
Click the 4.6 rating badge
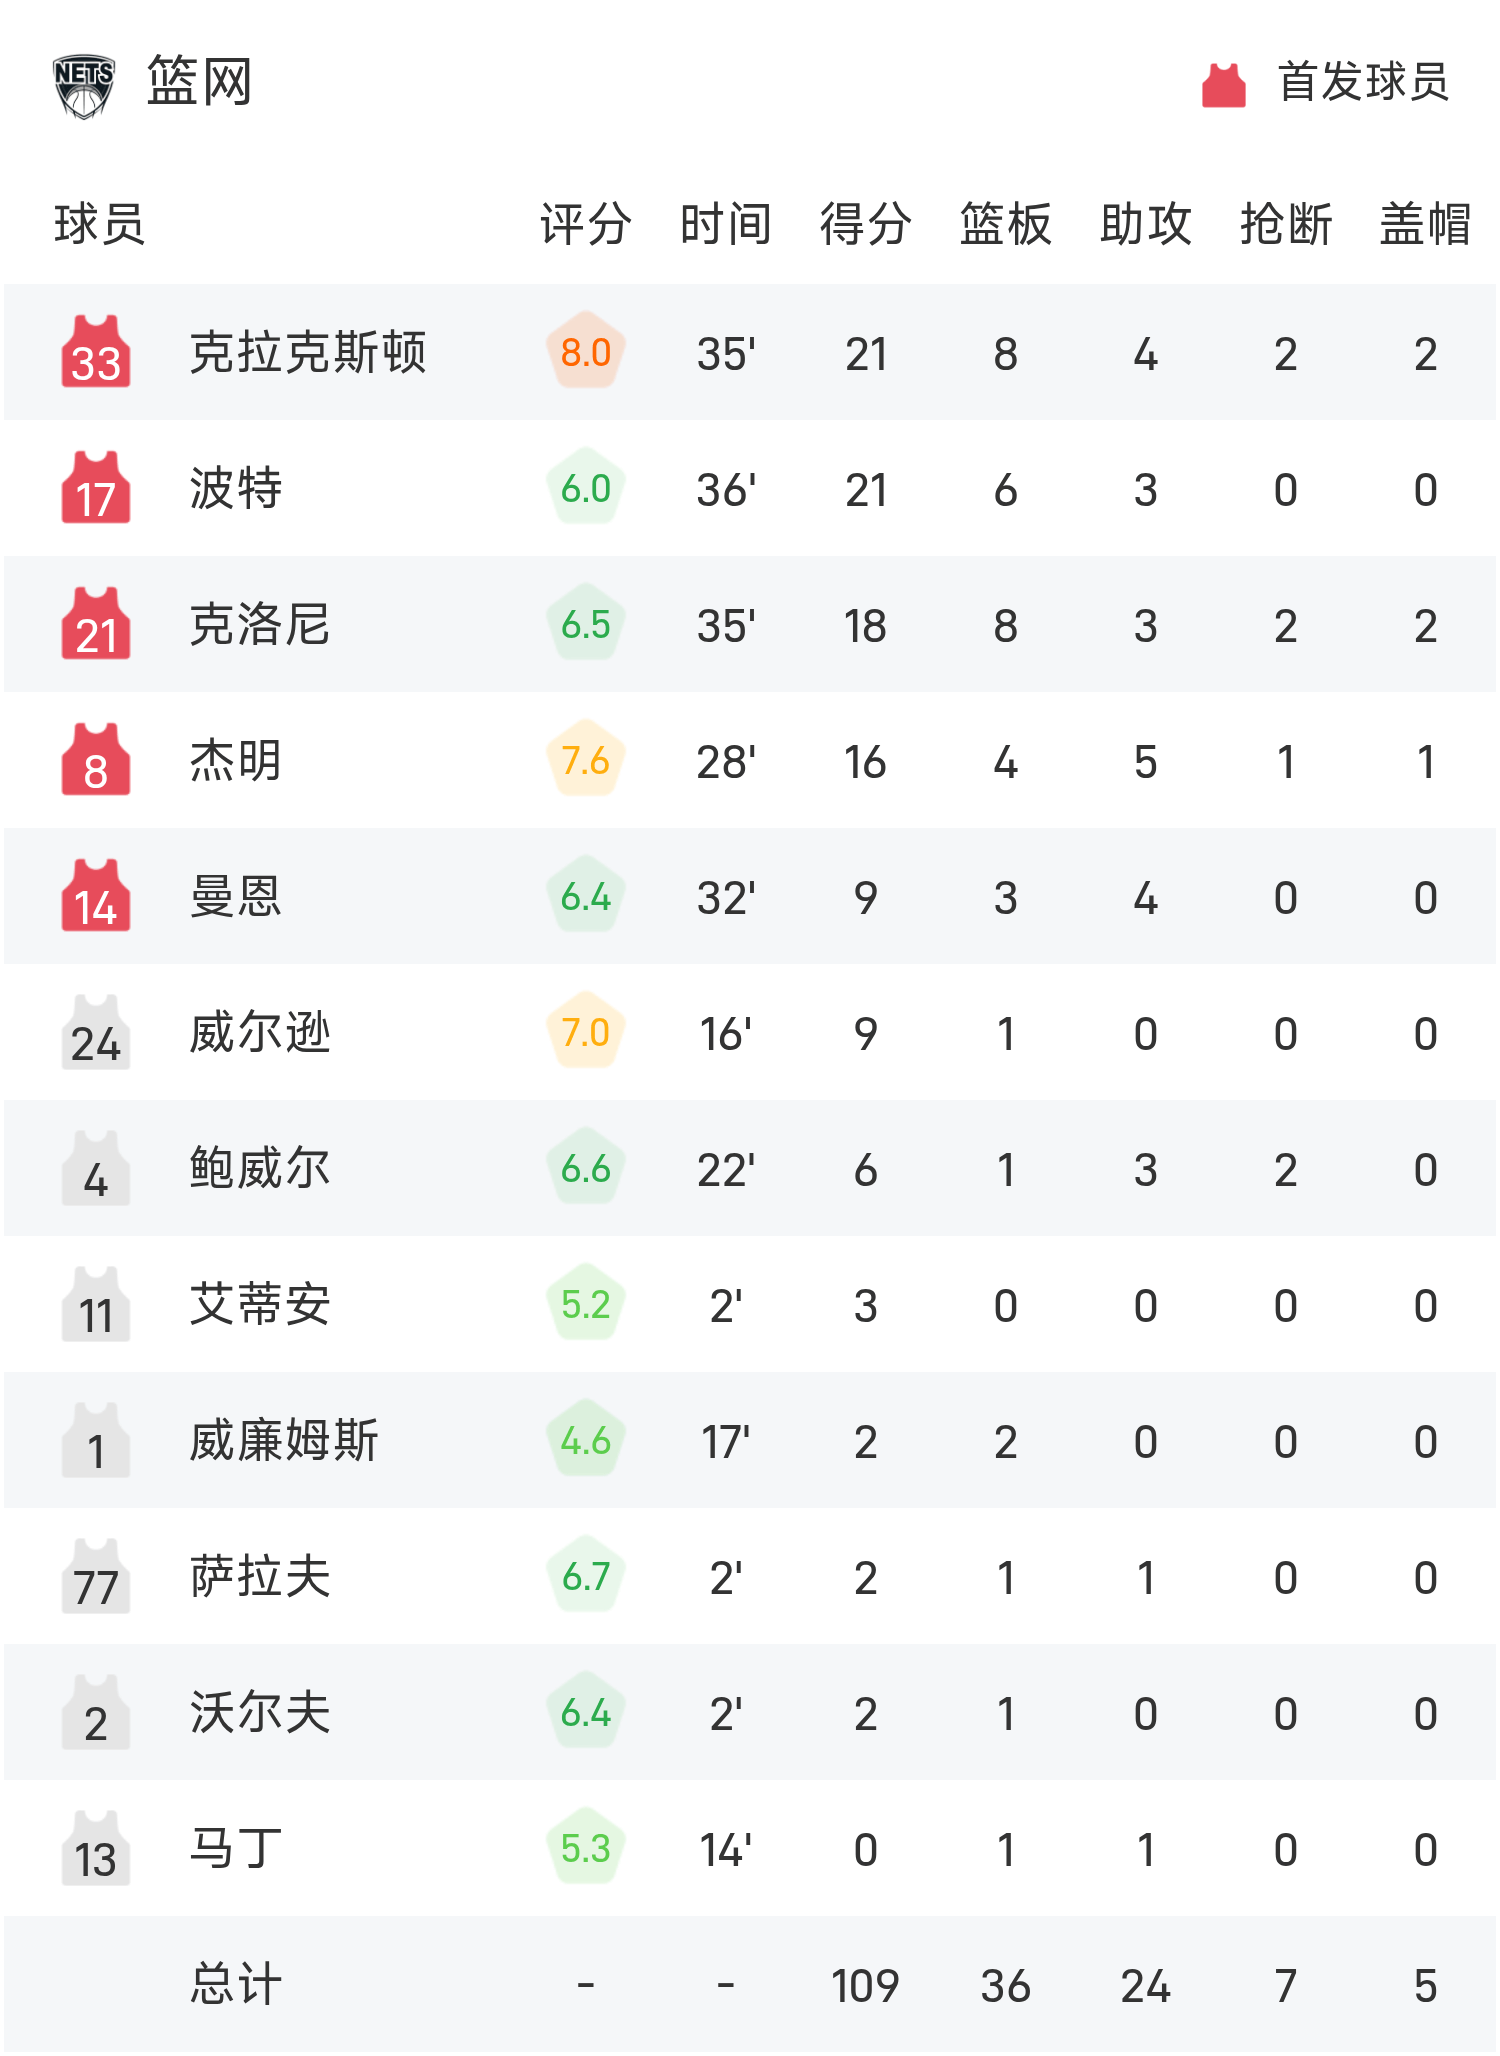(586, 1440)
